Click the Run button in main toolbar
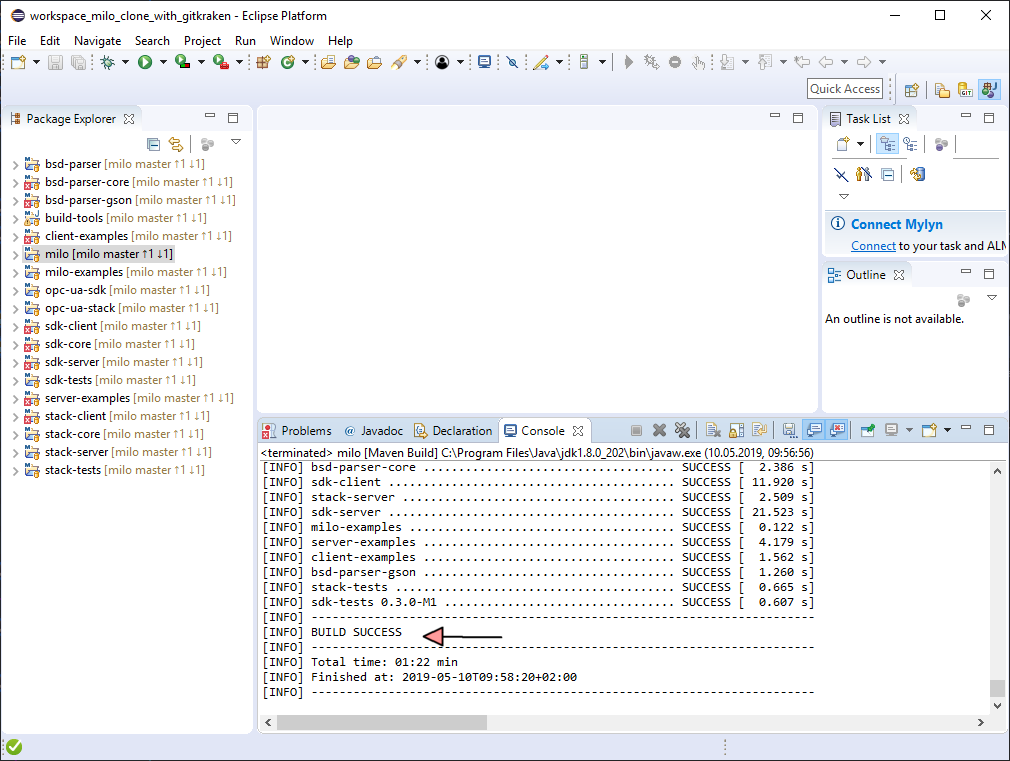Viewport: 1010px width, 761px height. point(145,62)
